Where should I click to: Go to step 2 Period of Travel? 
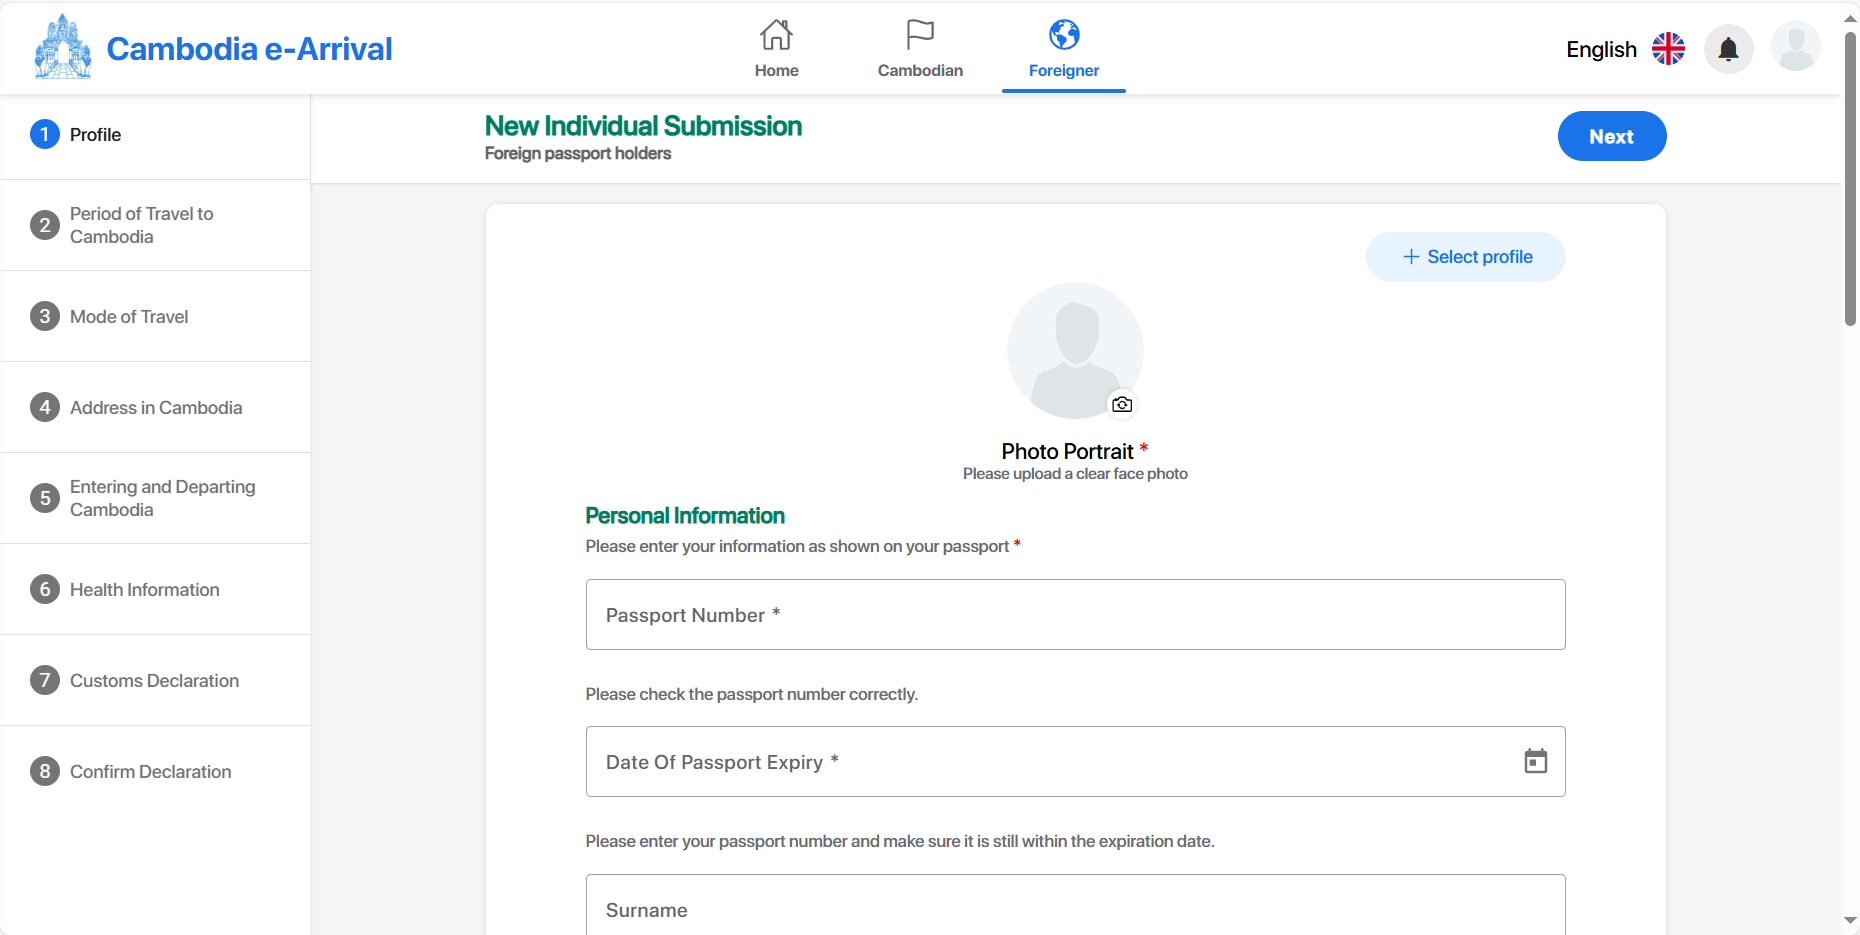tap(141, 225)
